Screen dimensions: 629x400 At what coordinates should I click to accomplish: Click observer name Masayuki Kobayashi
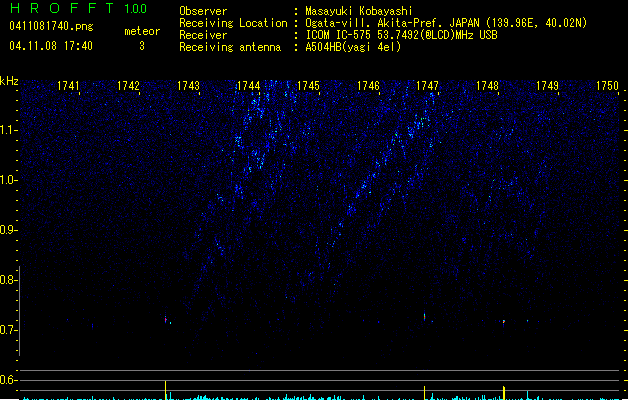click(x=359, y=11)
